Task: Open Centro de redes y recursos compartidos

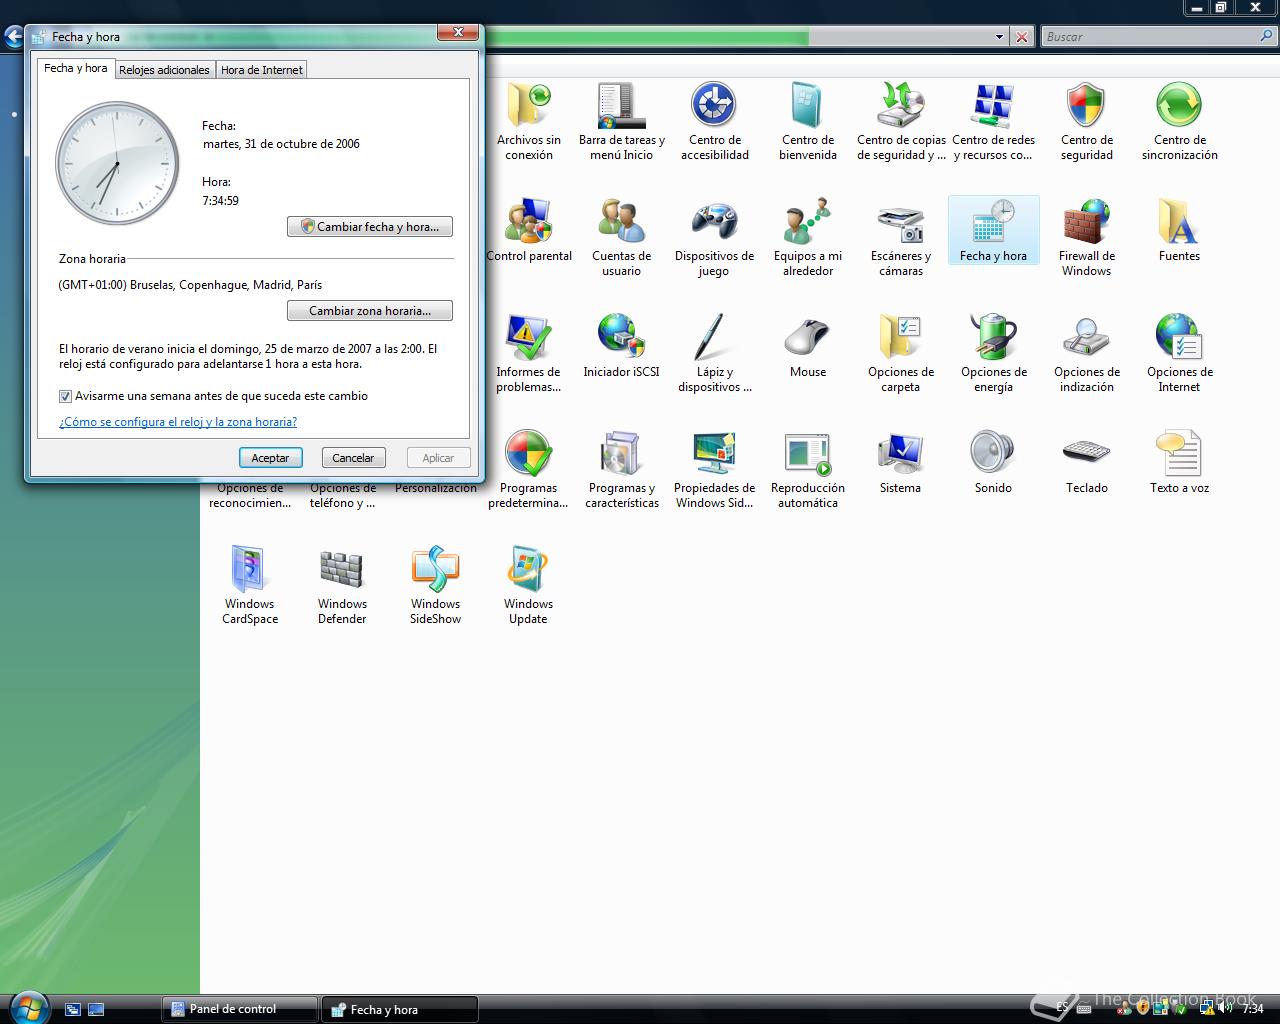Action: click(x=993, y=122)
